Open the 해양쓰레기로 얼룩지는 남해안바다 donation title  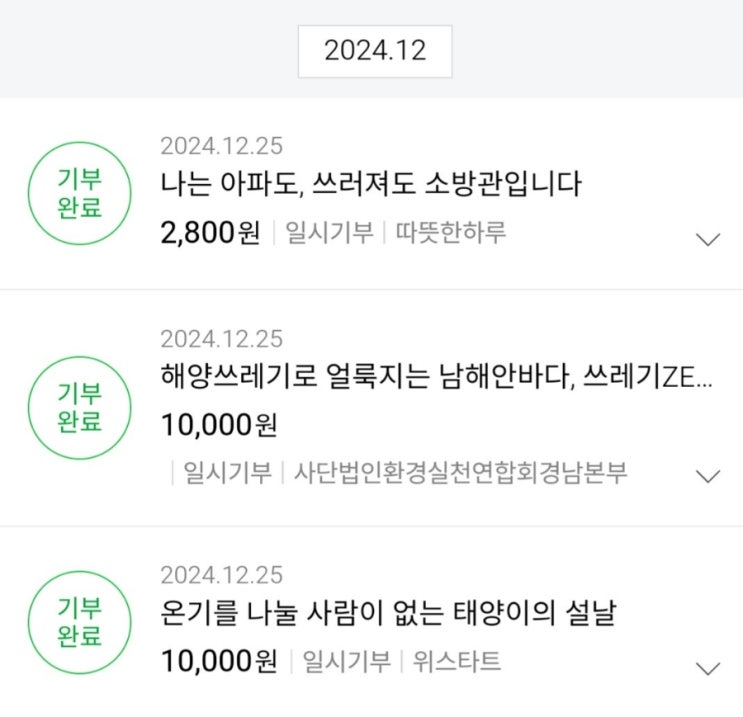[436, 378]
